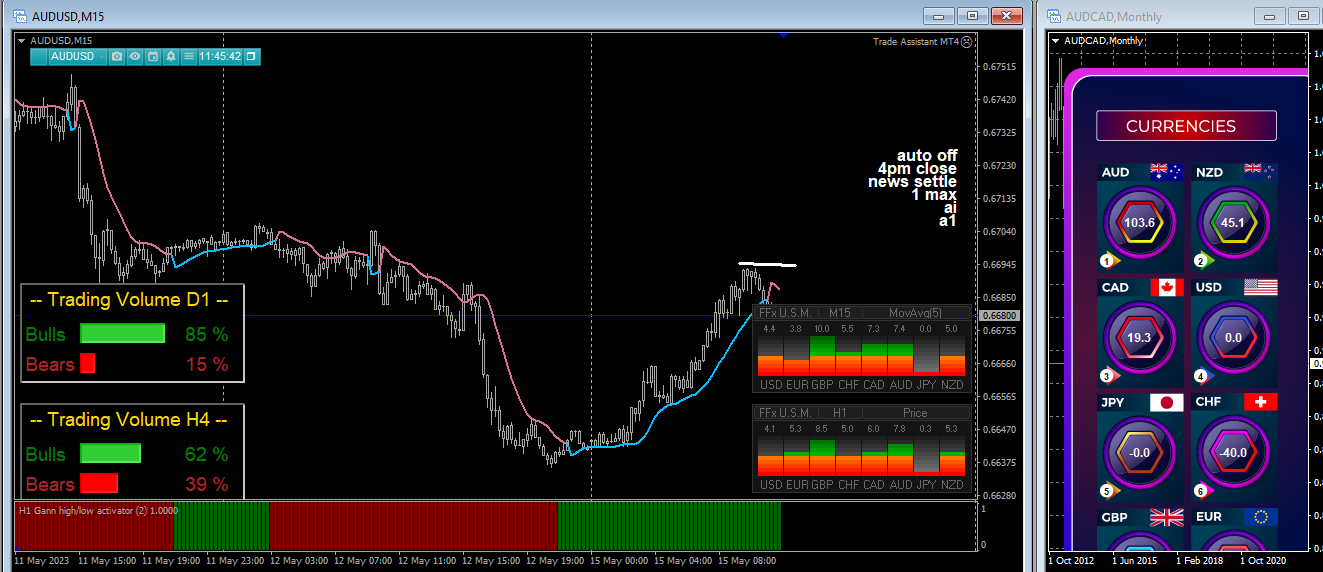Click the 0.66800 current price label

click(x=1000, y=315)
